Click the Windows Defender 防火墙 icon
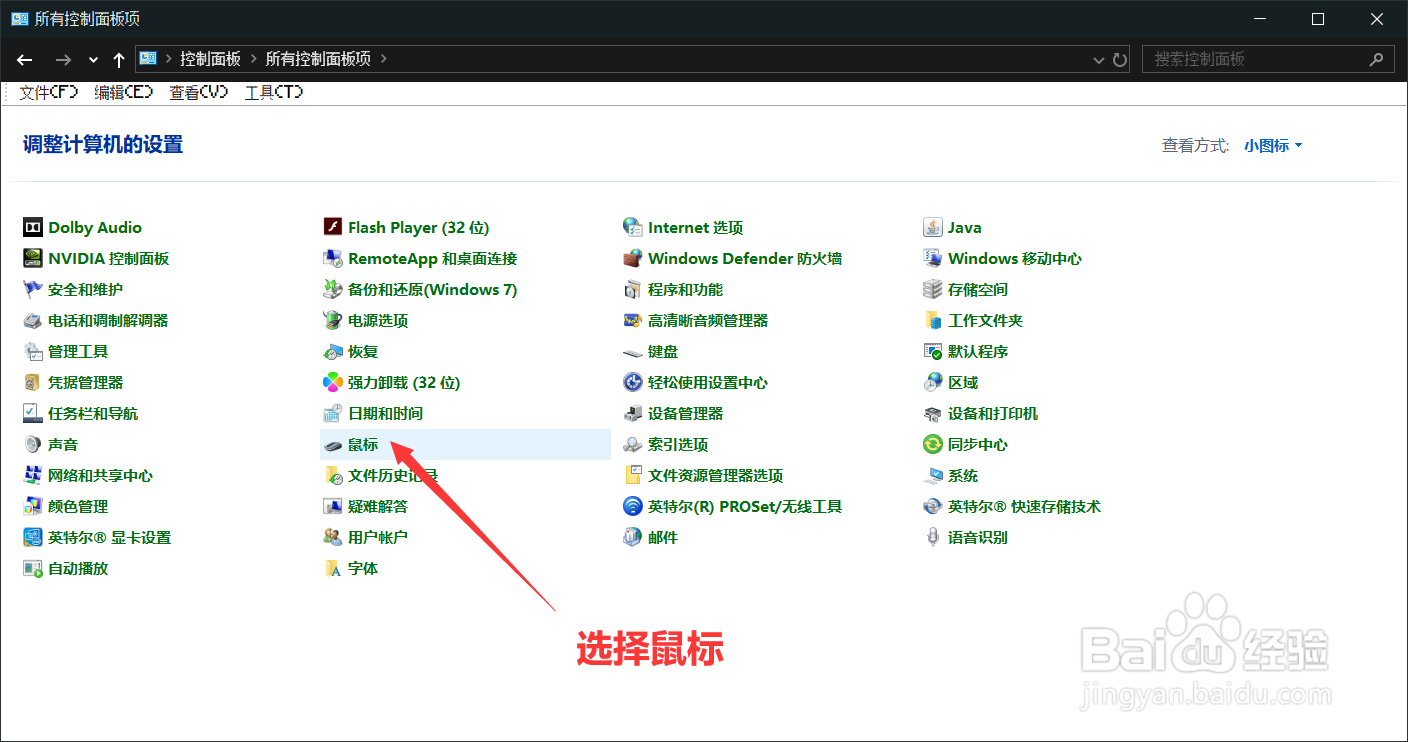Image resolution: width=1408 pixels, height=742 pixels. point(632,258)
